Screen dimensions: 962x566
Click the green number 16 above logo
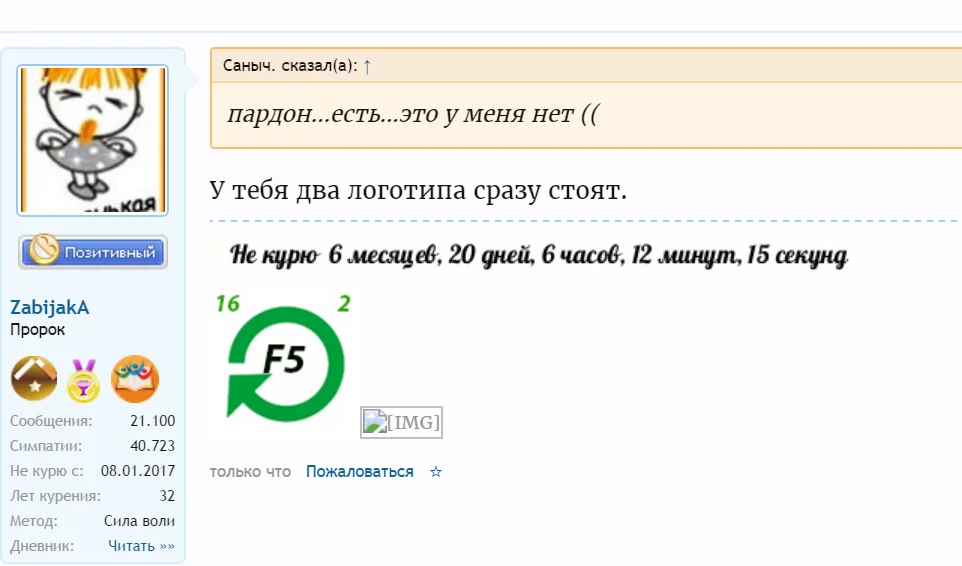click(x=228, y=304)
